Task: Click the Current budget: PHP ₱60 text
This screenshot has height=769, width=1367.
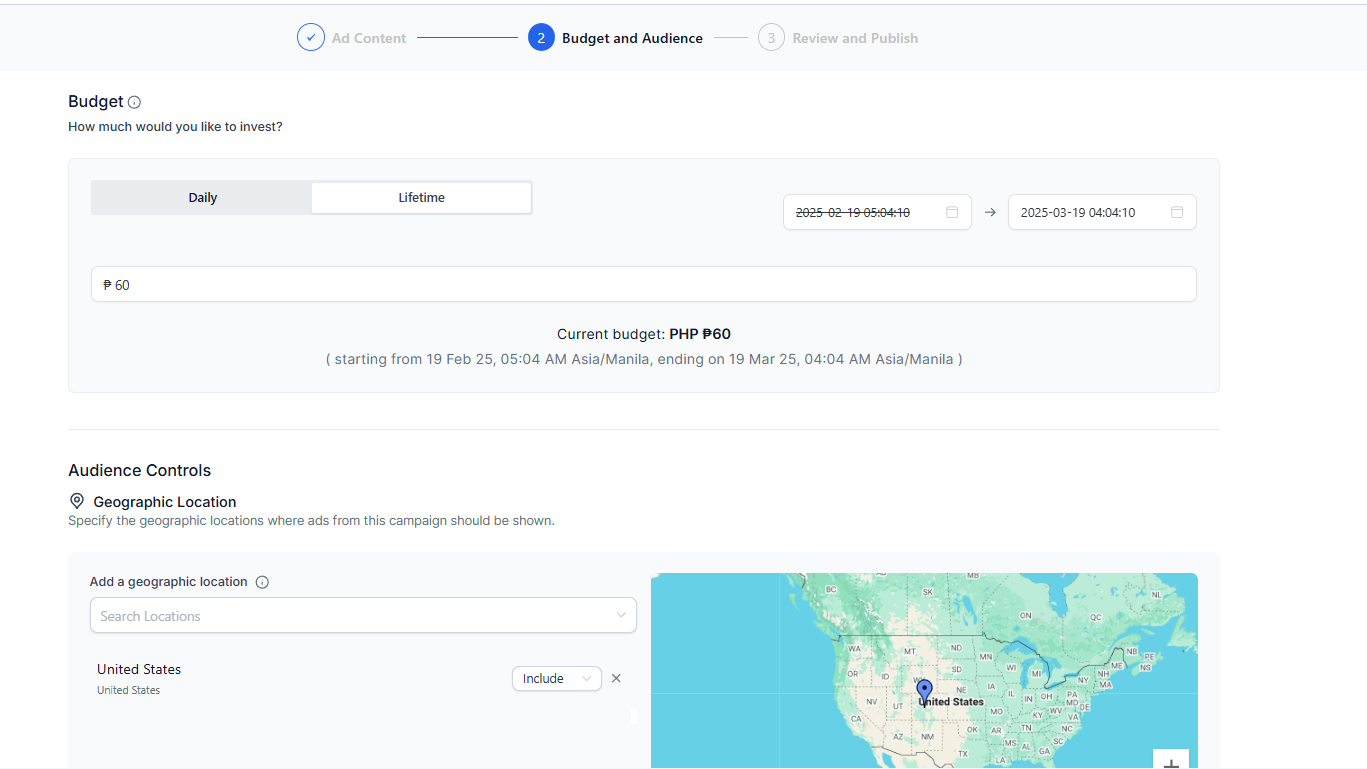Action: [644, 334]
